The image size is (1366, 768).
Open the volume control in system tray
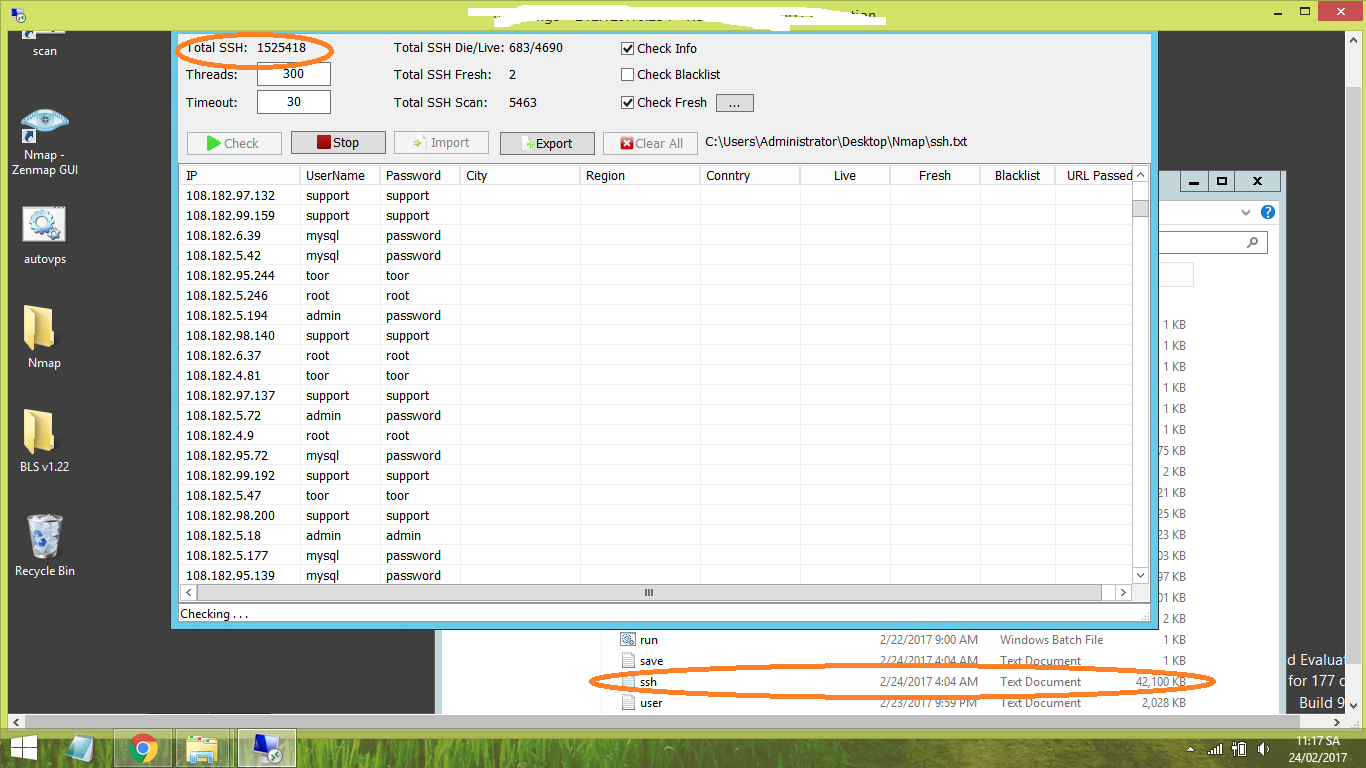click(x=1264, y=749)
